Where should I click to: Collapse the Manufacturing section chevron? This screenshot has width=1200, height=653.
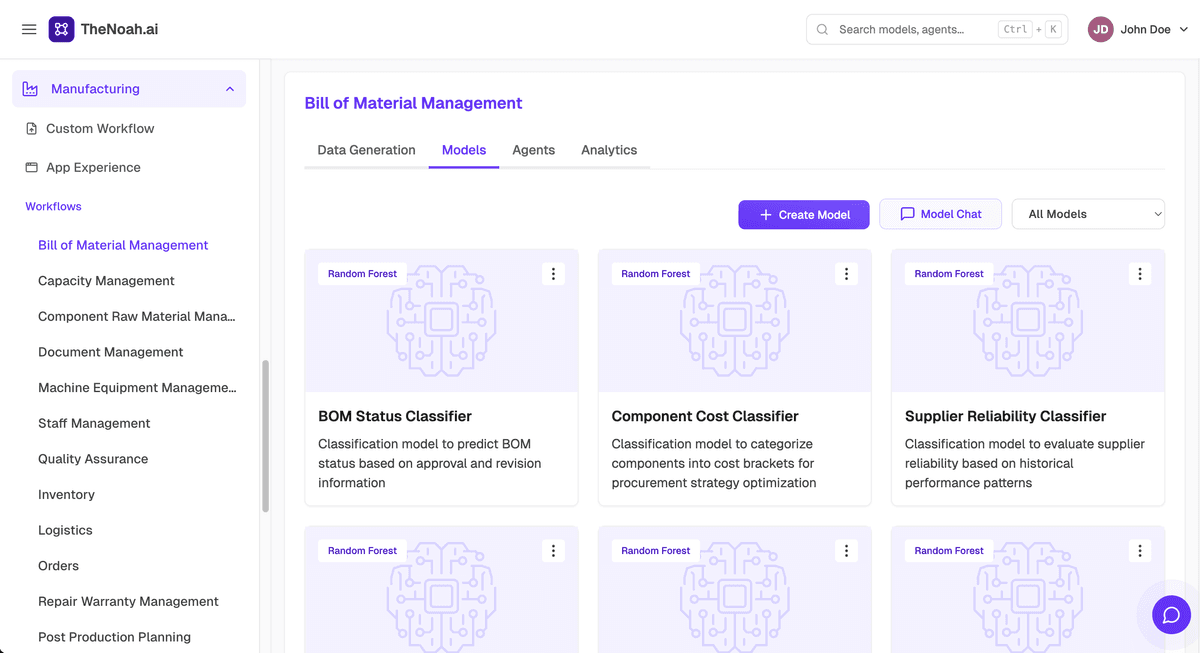[x=230, y=89]
